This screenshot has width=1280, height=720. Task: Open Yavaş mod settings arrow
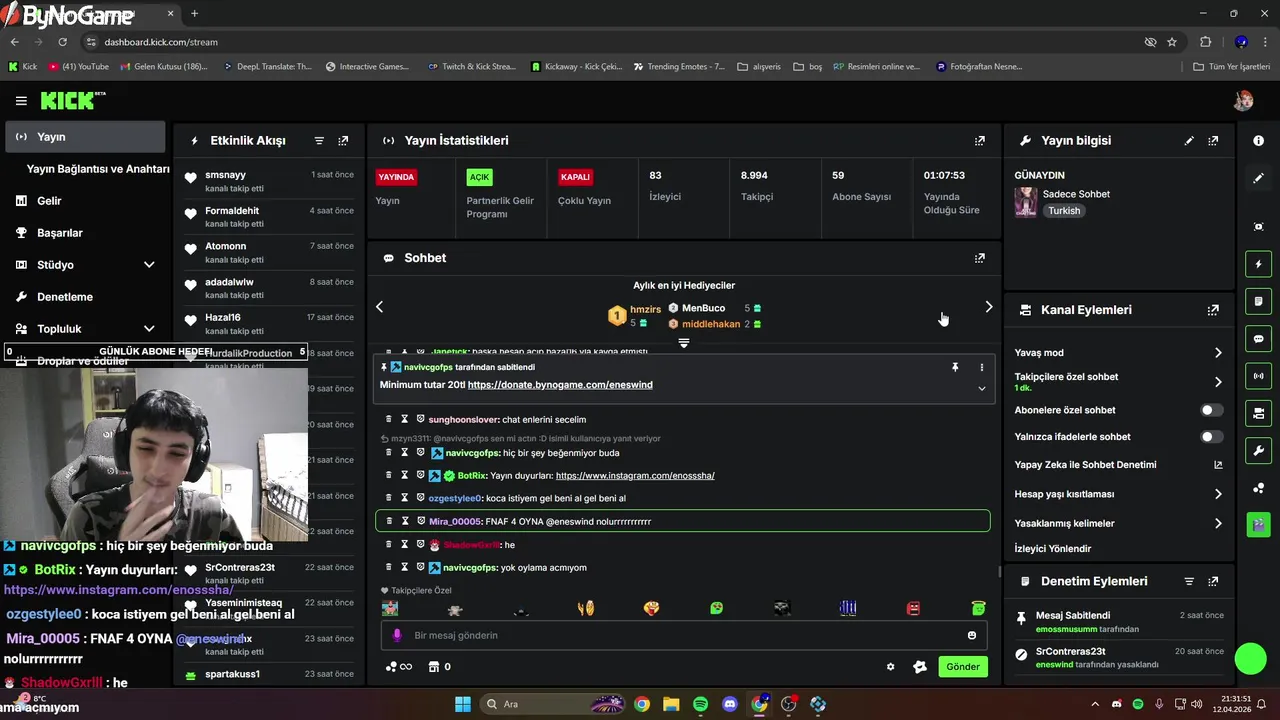click(x=1218, y=353)
